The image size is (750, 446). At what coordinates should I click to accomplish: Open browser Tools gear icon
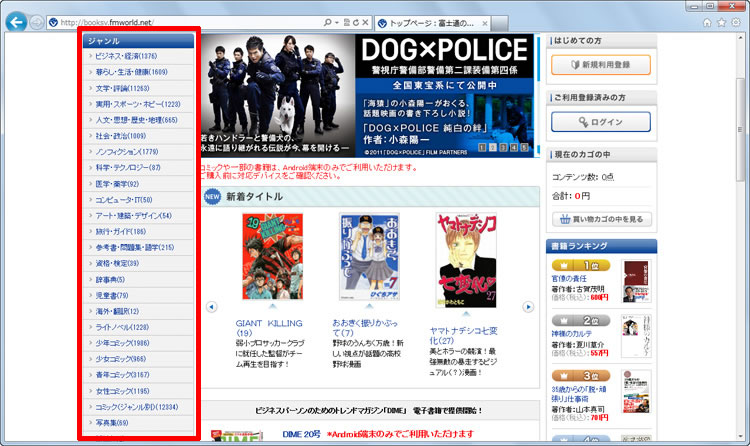tap(736, 22)
